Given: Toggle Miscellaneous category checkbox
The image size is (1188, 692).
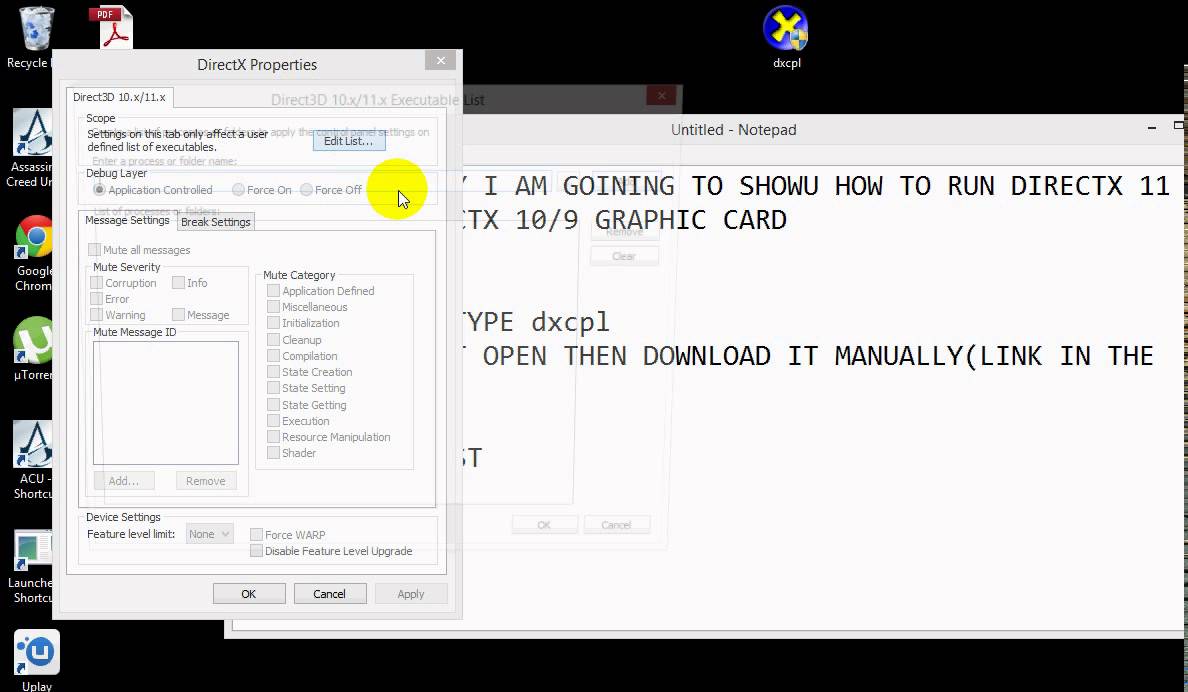Looking at the screenshot, I should [x=274, y=306].
